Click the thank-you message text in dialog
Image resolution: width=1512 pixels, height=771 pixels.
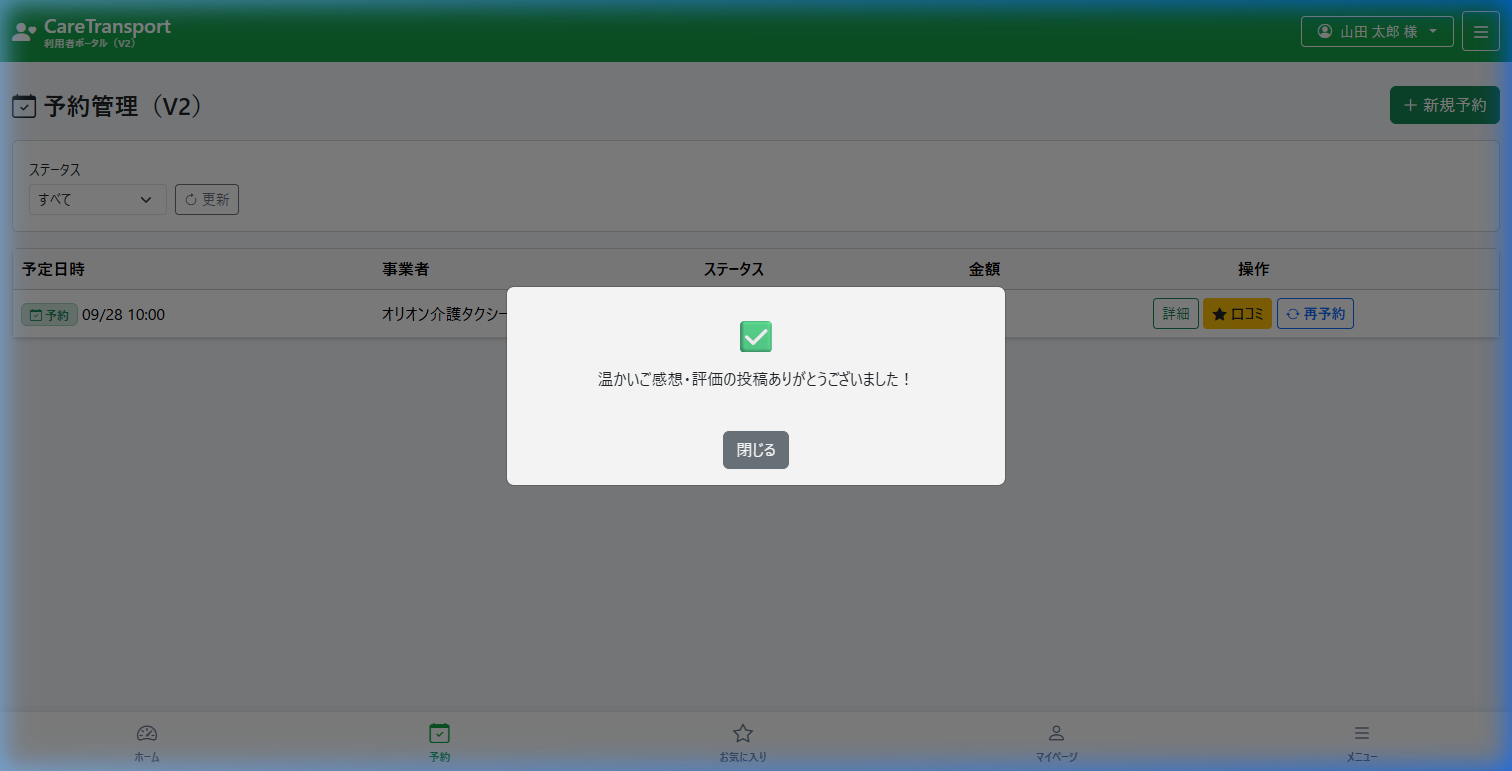click(756, 380)
